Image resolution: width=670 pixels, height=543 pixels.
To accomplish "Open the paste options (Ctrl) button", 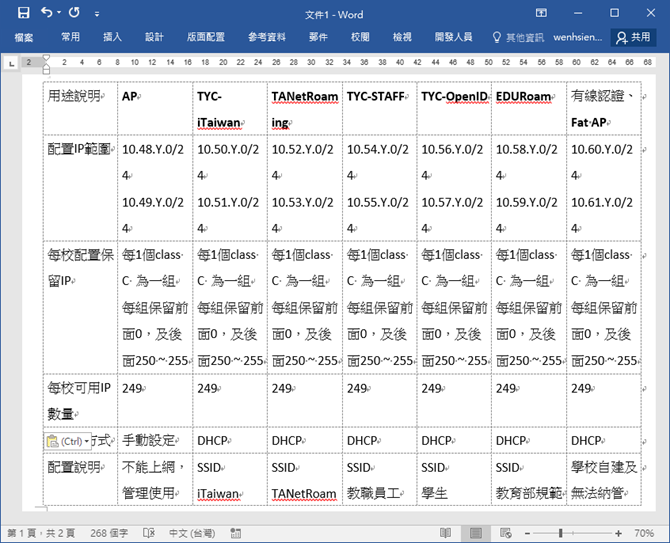I will click(68, 441).
